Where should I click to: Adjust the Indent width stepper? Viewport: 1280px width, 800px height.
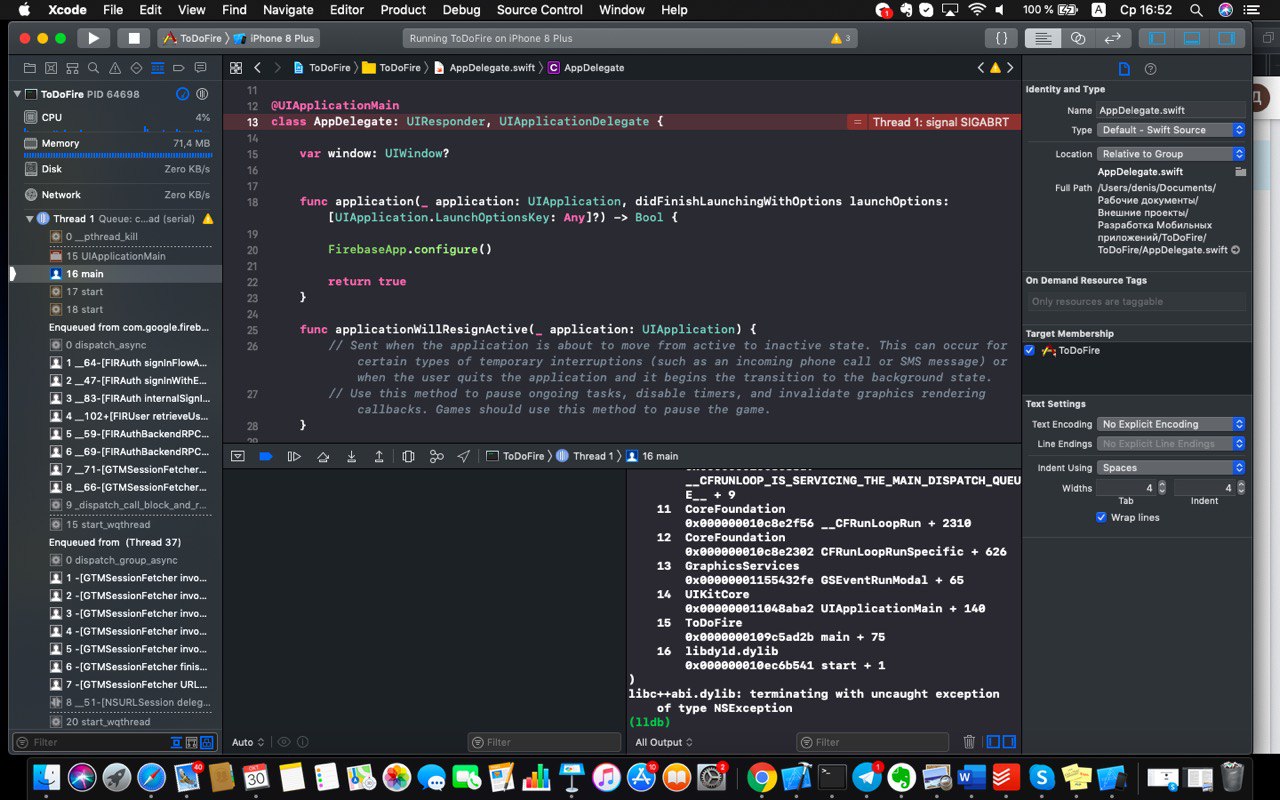click(x=1242, y=488)
